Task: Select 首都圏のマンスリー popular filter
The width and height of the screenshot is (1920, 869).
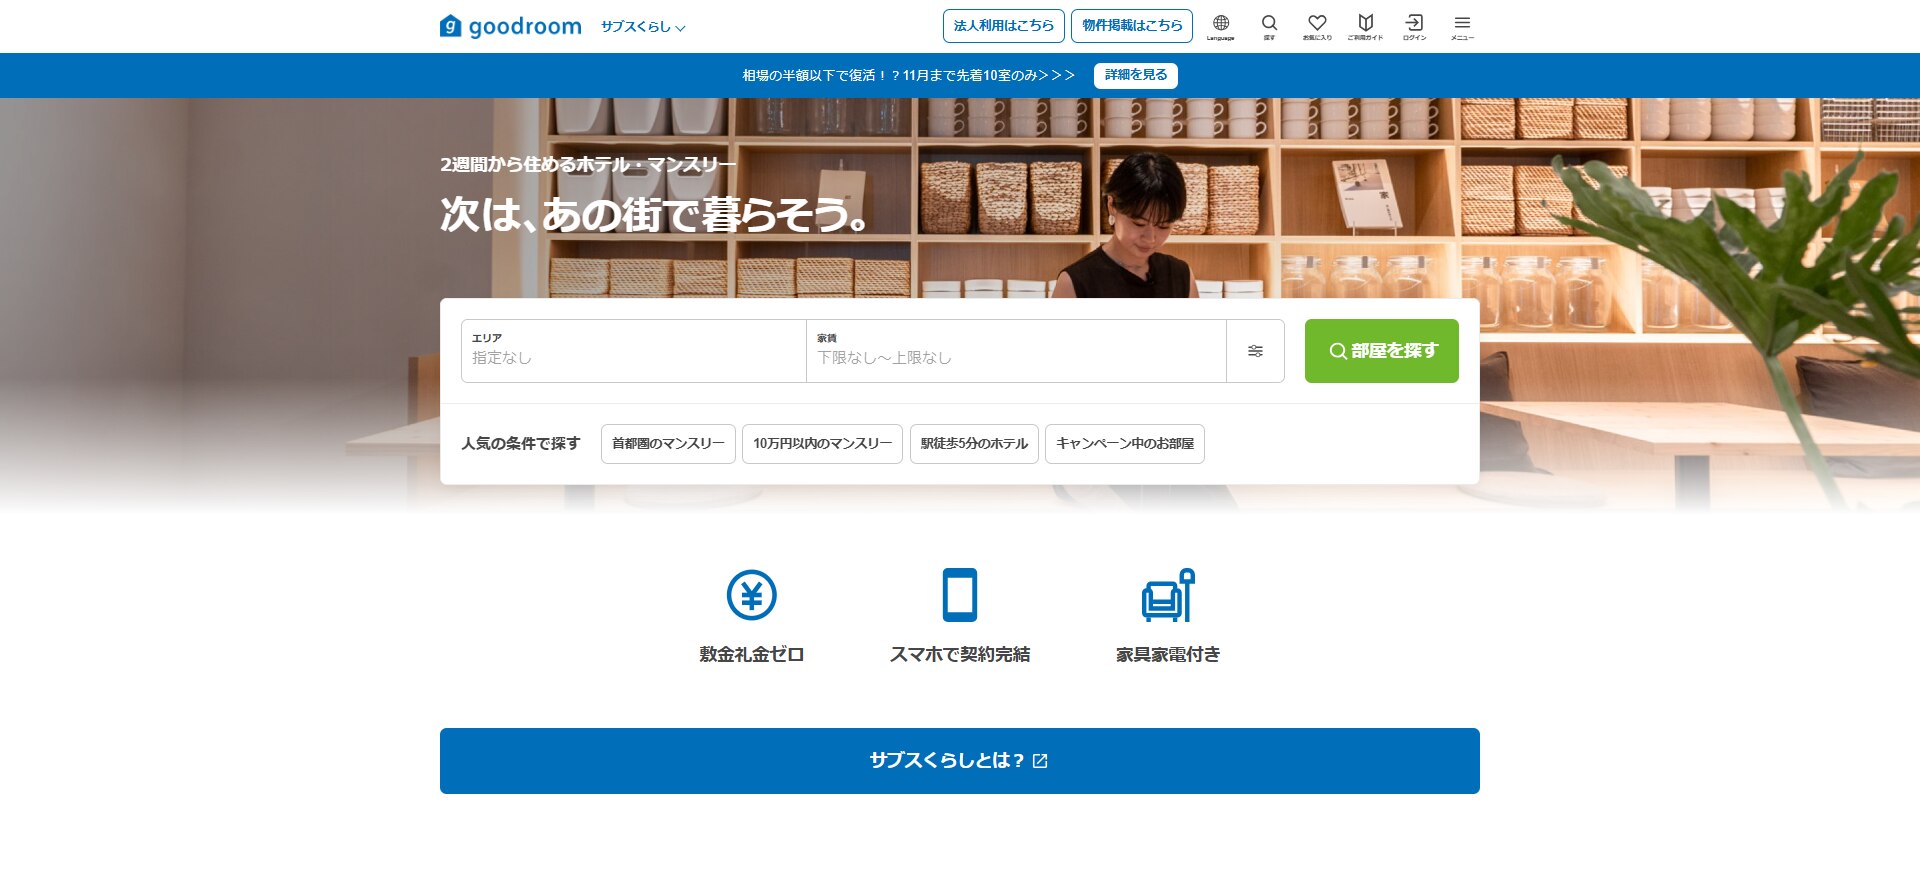Action: click(668, 444)
